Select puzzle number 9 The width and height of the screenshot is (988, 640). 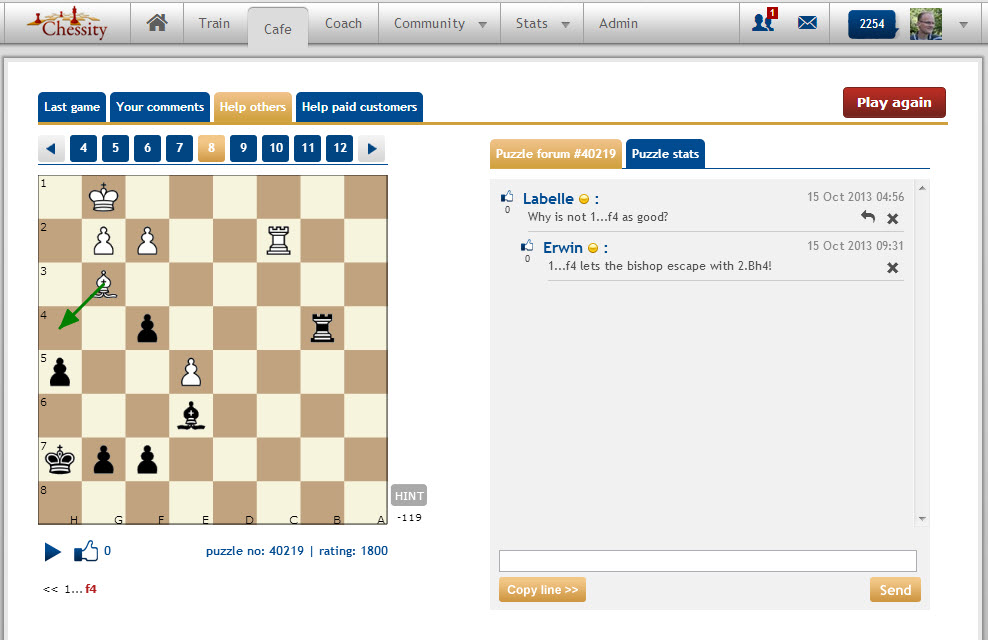(243, 148)
